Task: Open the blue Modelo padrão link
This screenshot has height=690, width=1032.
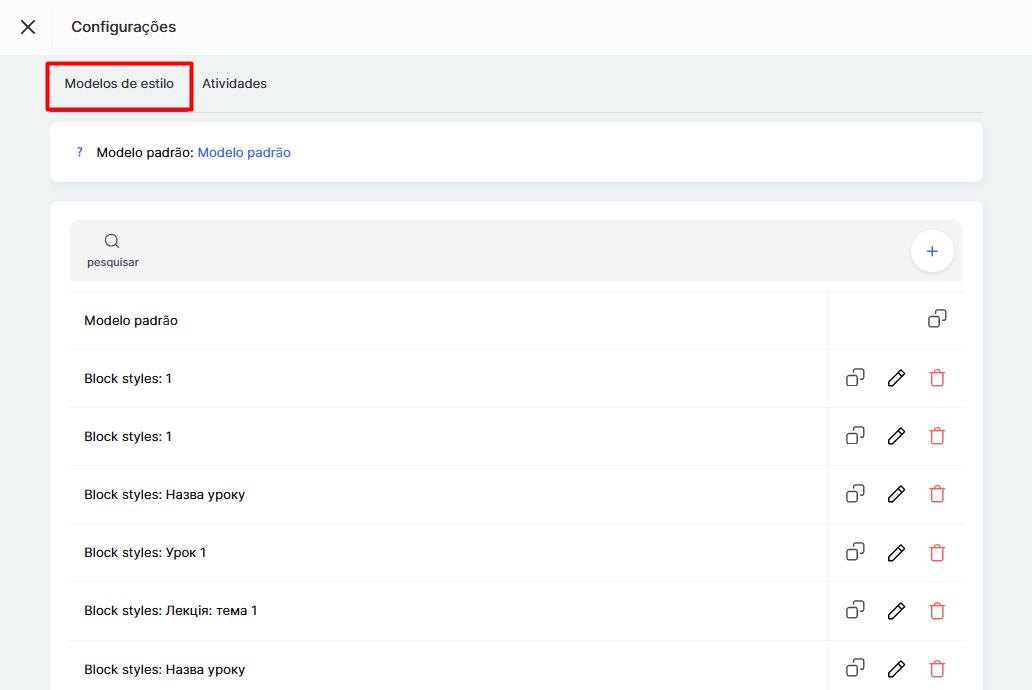Action: 244,153
